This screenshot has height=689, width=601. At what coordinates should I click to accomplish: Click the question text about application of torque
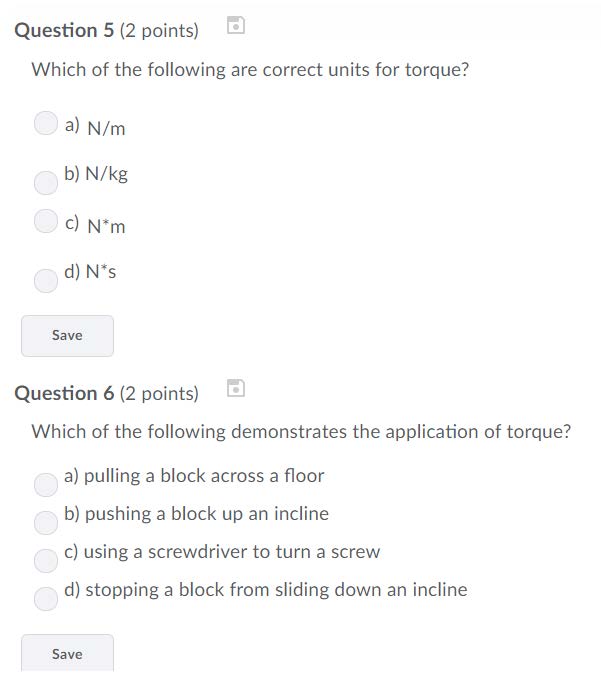pyautogui.click(x=301, y=432)
